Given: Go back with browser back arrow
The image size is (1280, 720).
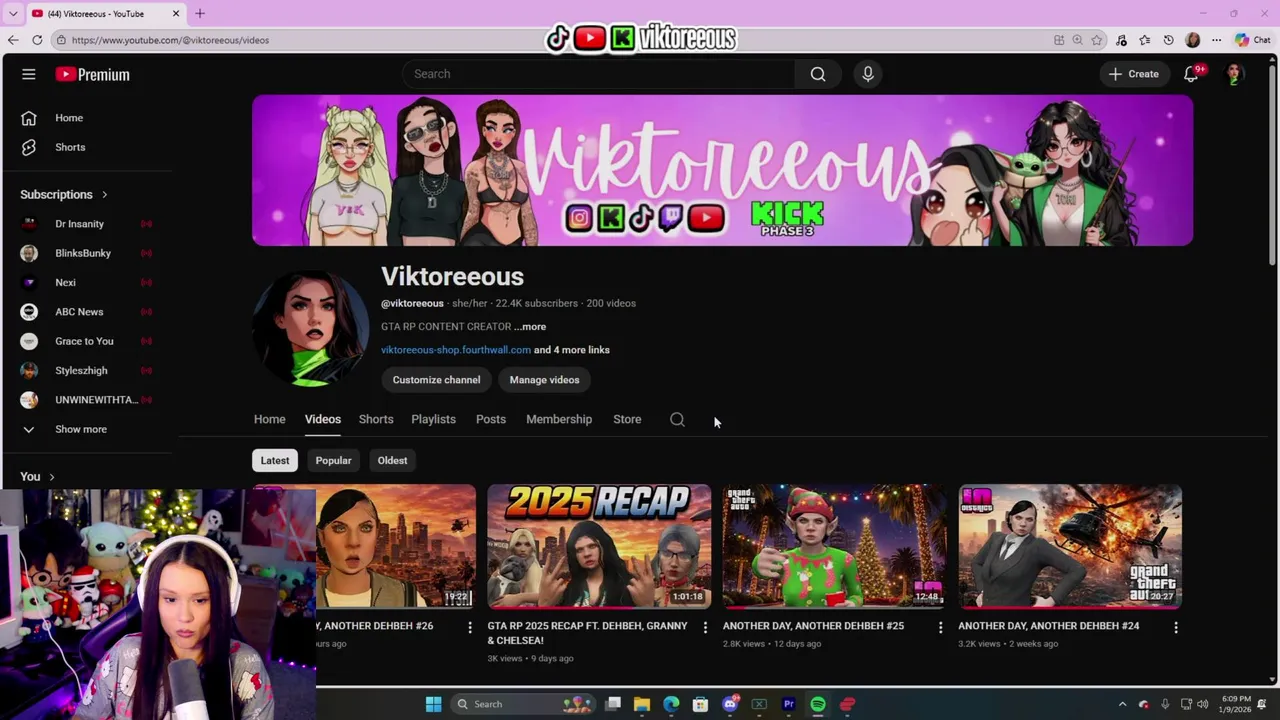Looking at the screenshot, I should [13, 40].
